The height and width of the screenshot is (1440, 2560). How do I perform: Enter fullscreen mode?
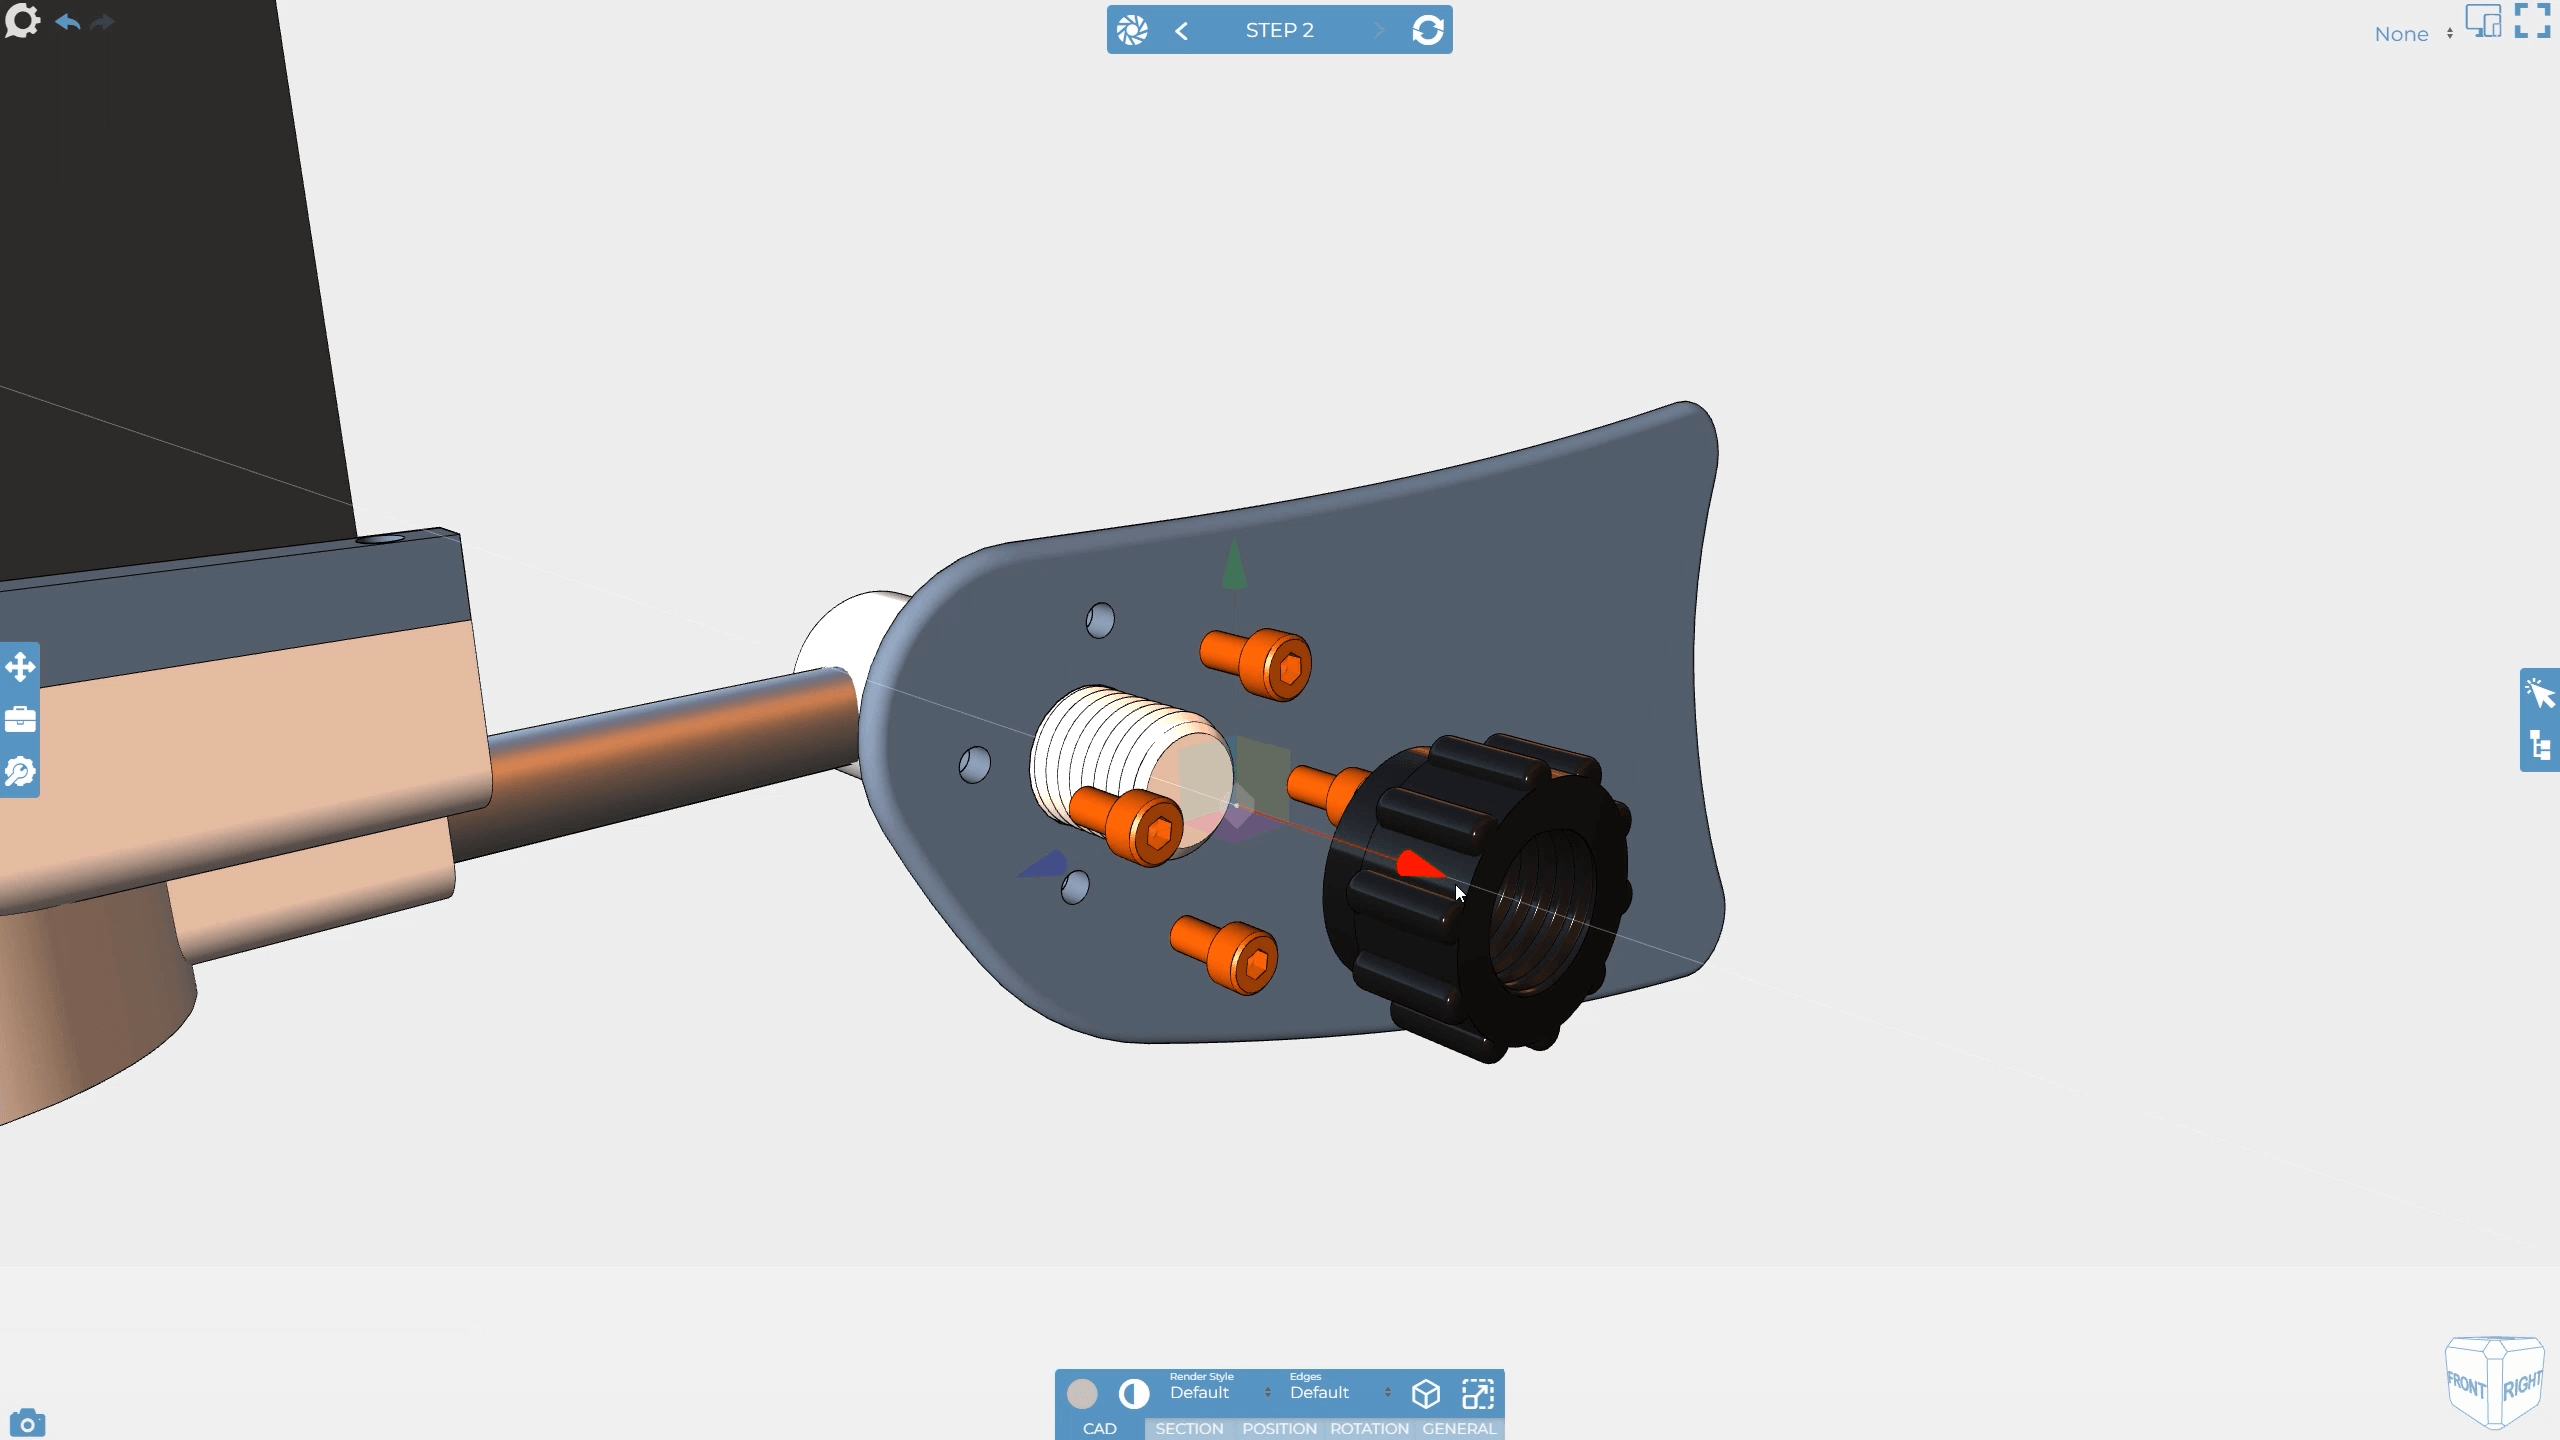[x=2532, y=21]
